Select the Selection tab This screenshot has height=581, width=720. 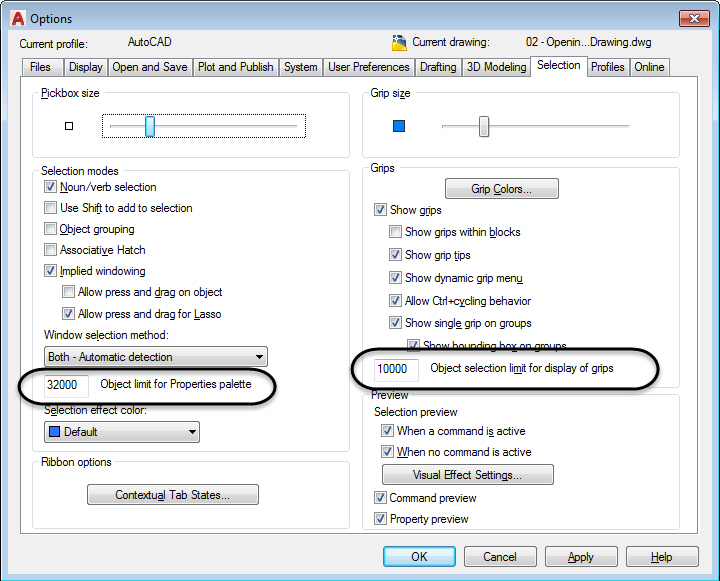click(x=559, y=66)
